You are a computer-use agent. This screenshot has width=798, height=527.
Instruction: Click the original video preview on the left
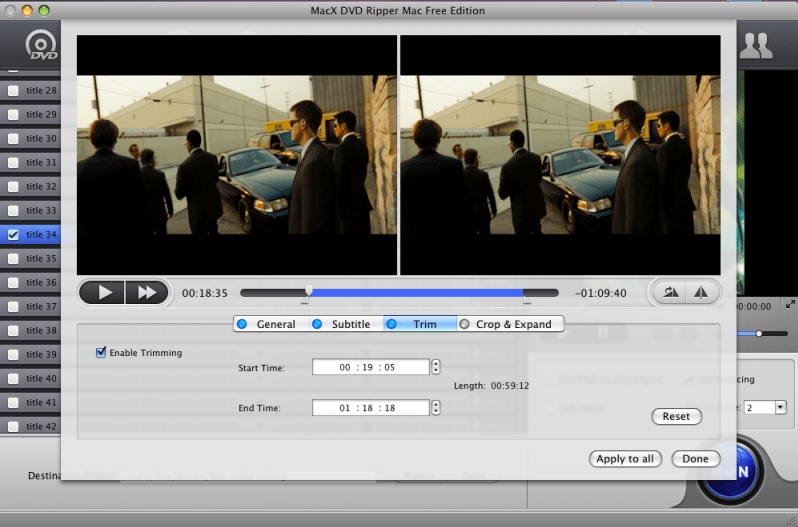pyautogui.click(x=237, y=155)
